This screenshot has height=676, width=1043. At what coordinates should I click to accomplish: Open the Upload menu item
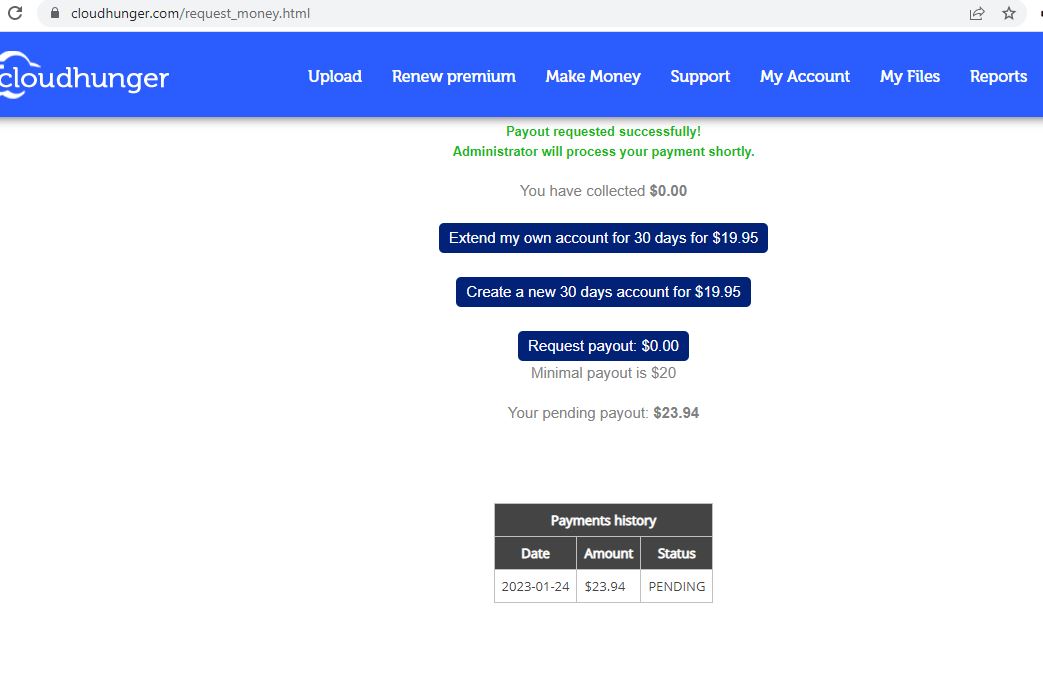[x=335, y=77]
